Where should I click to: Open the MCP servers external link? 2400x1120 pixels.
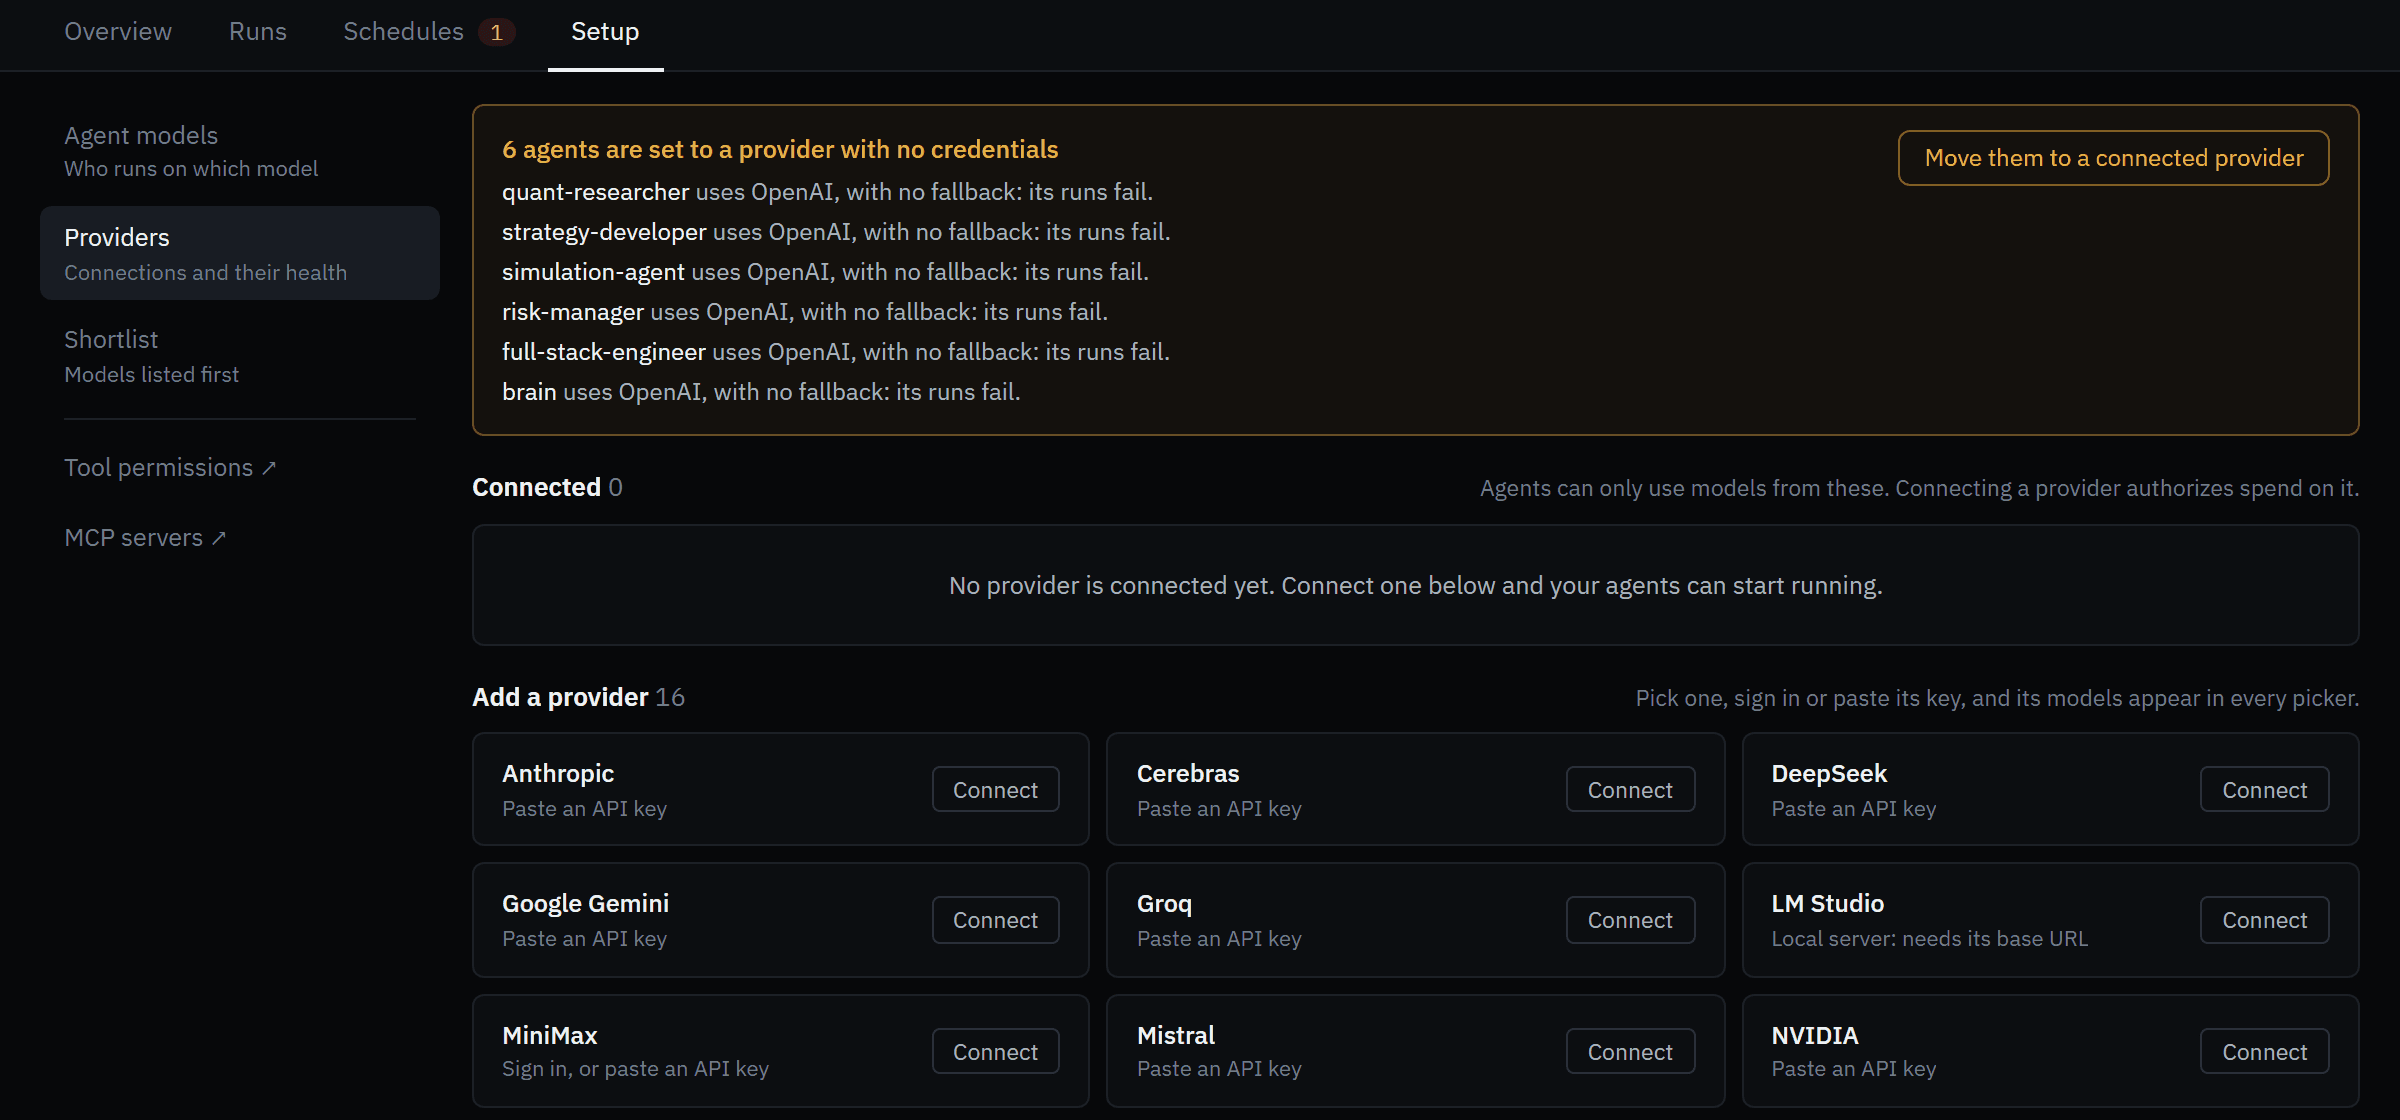tap(145, 538)
